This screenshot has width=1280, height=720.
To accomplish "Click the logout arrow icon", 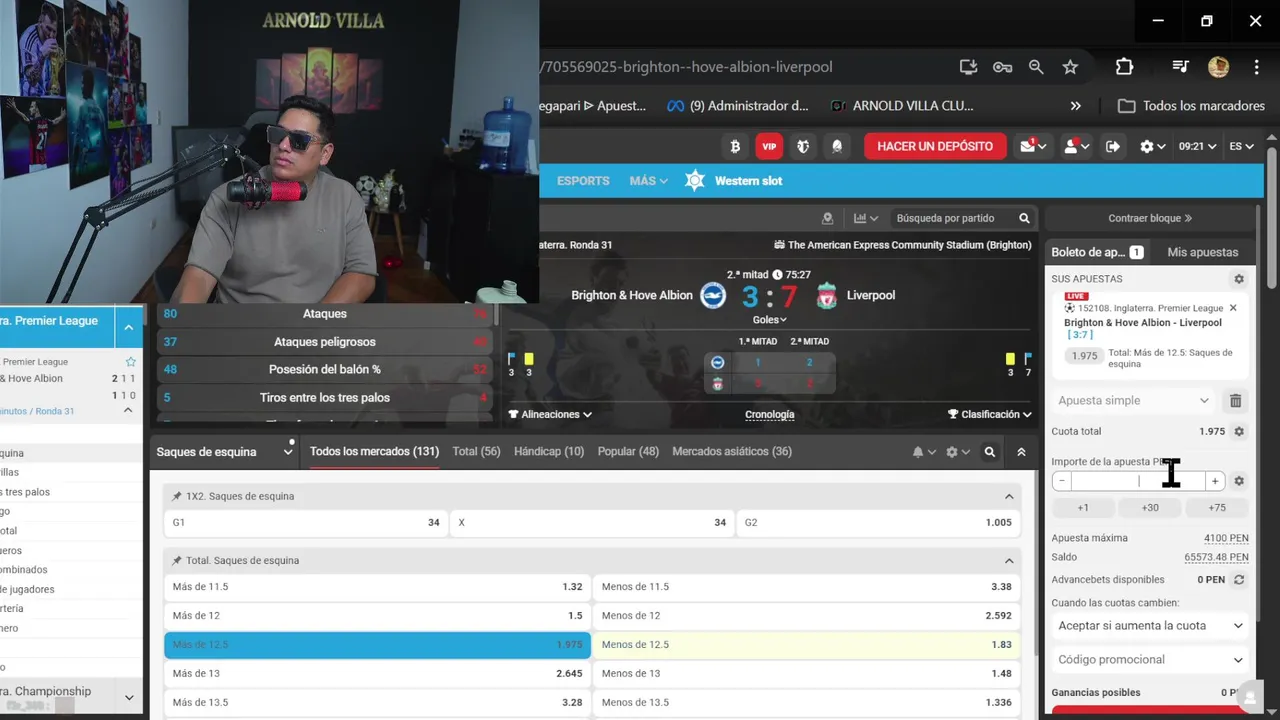I will (1113, 146).
